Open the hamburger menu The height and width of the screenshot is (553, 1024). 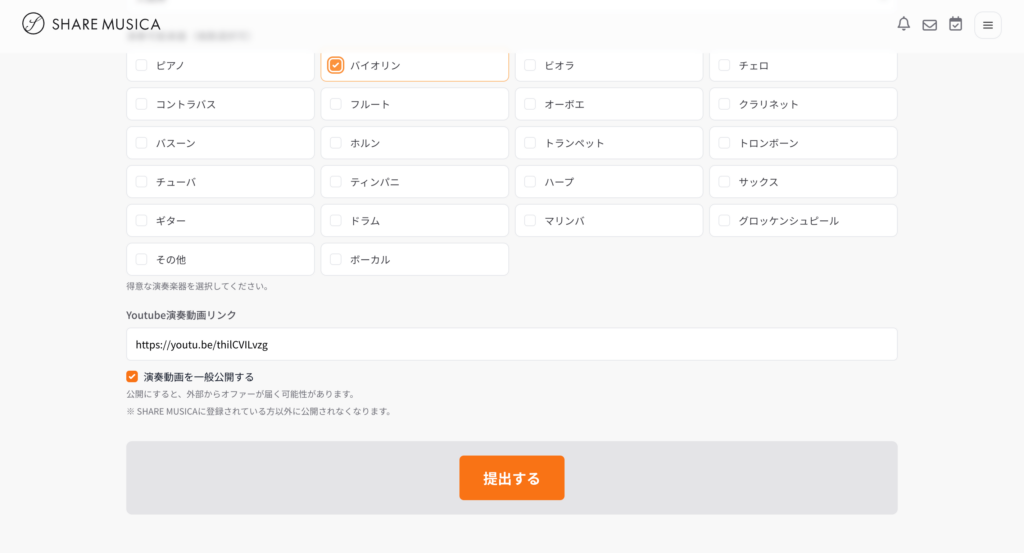click(x=988, y=25)
